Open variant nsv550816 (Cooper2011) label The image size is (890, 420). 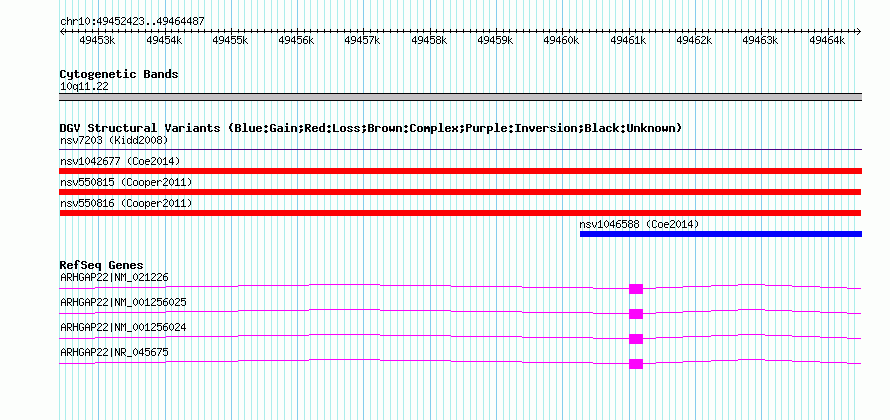(x=126, y=203)
